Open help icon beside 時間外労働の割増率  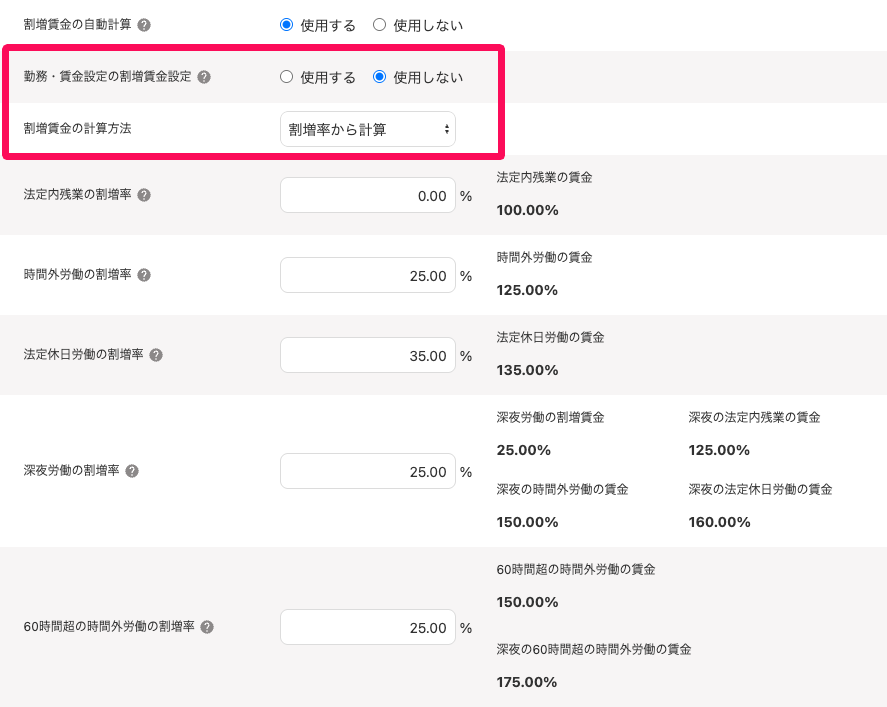coord(144,275)
